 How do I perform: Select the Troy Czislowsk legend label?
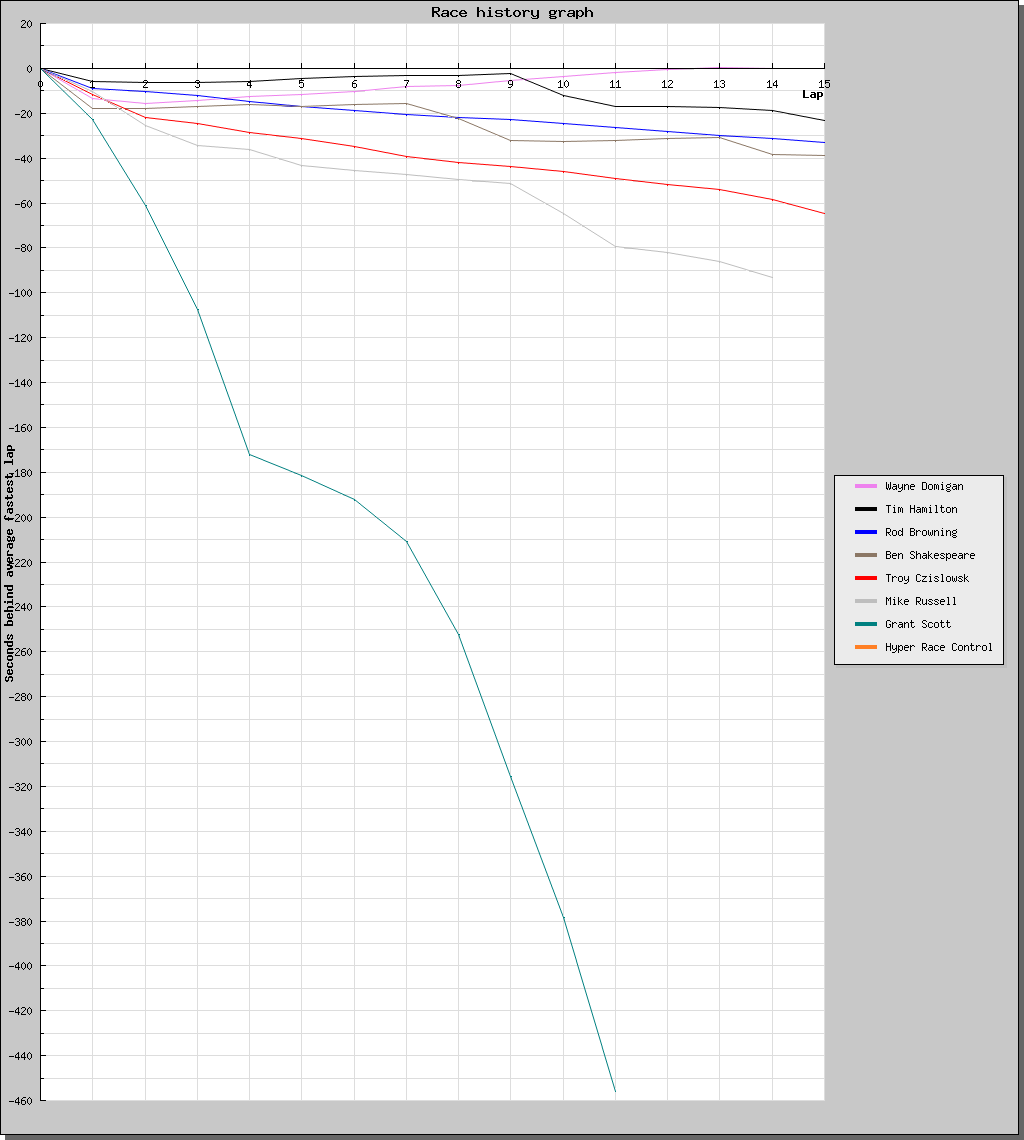pos(927,578)
